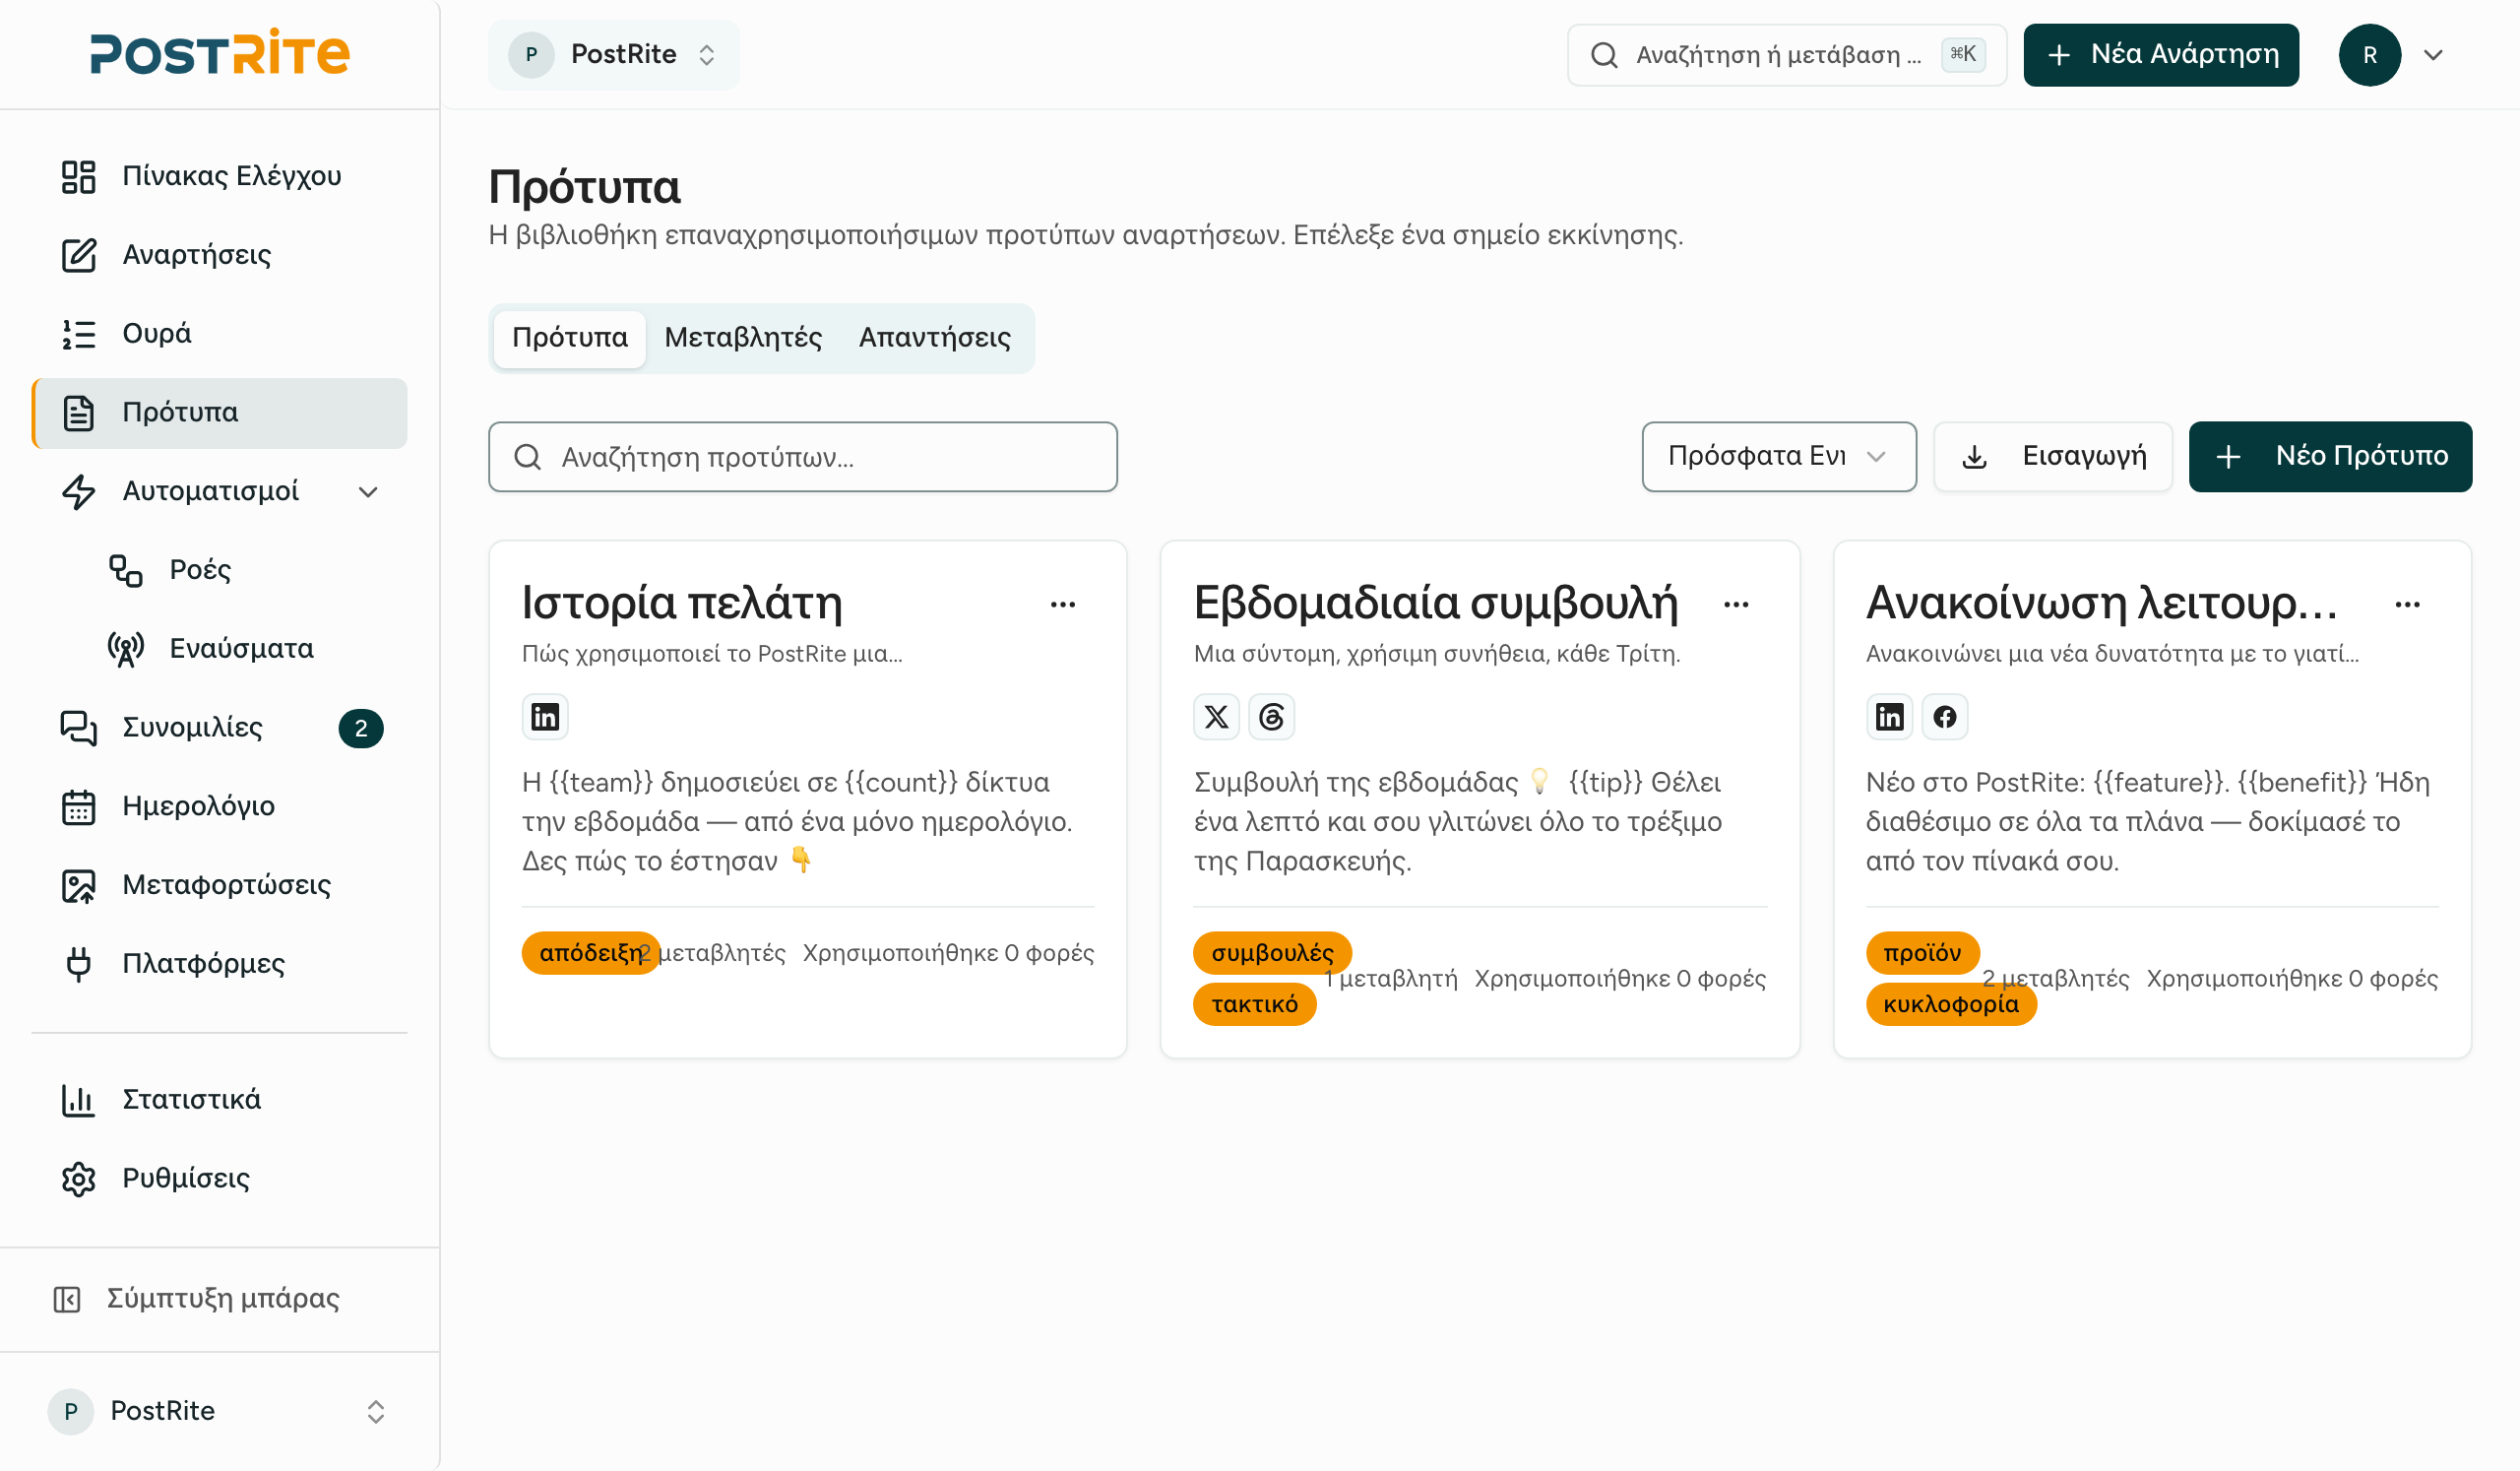Collapse the Αυτοματισμοί submenu chevron
Image resolution: width=2520 pixels, height=1471 pixels.
tap(368, 492)
